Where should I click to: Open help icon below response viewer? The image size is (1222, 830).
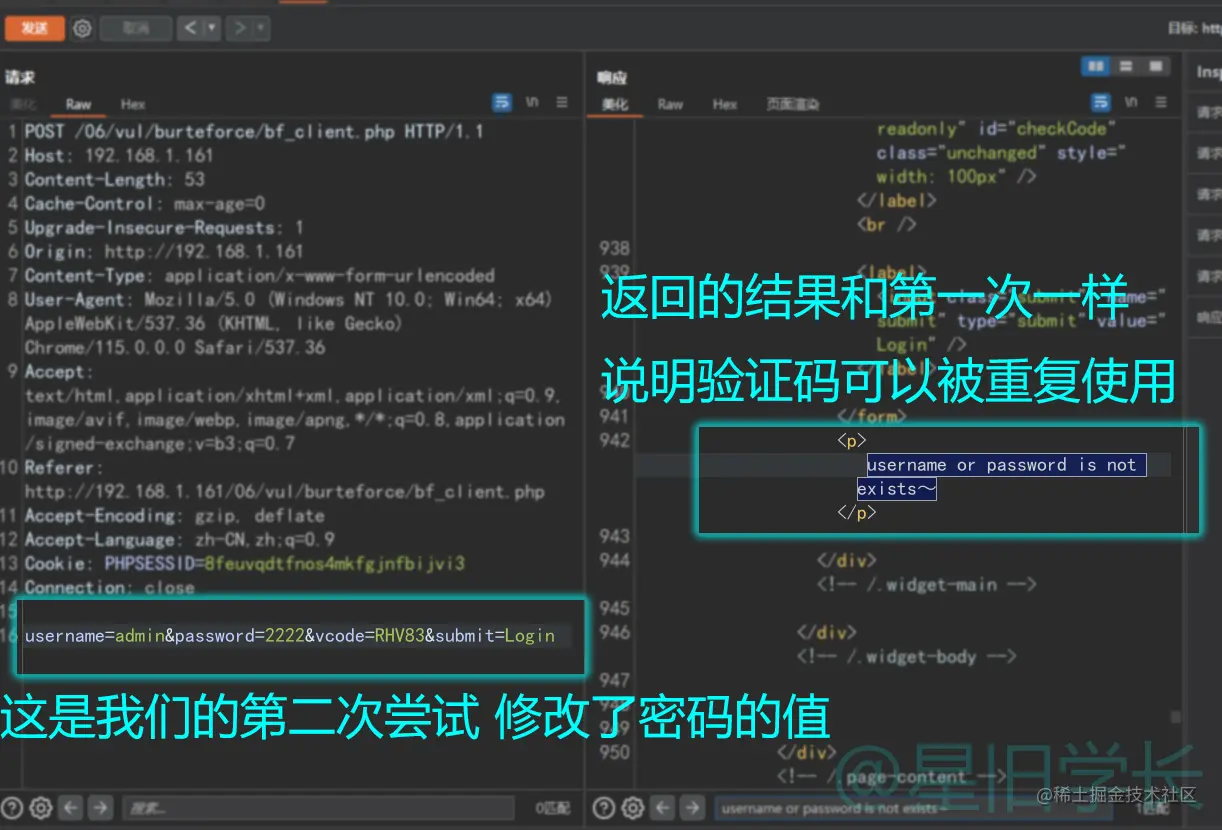pyautogui.click(x=604, y=808)
